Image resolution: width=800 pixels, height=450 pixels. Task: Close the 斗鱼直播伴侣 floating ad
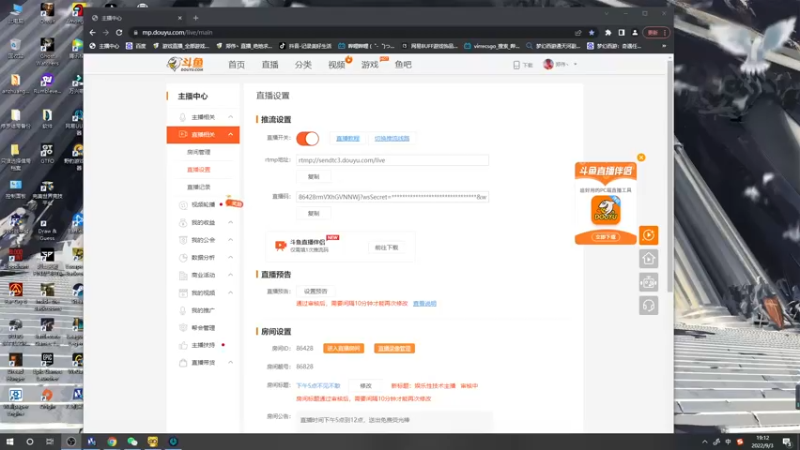[641, 158]
